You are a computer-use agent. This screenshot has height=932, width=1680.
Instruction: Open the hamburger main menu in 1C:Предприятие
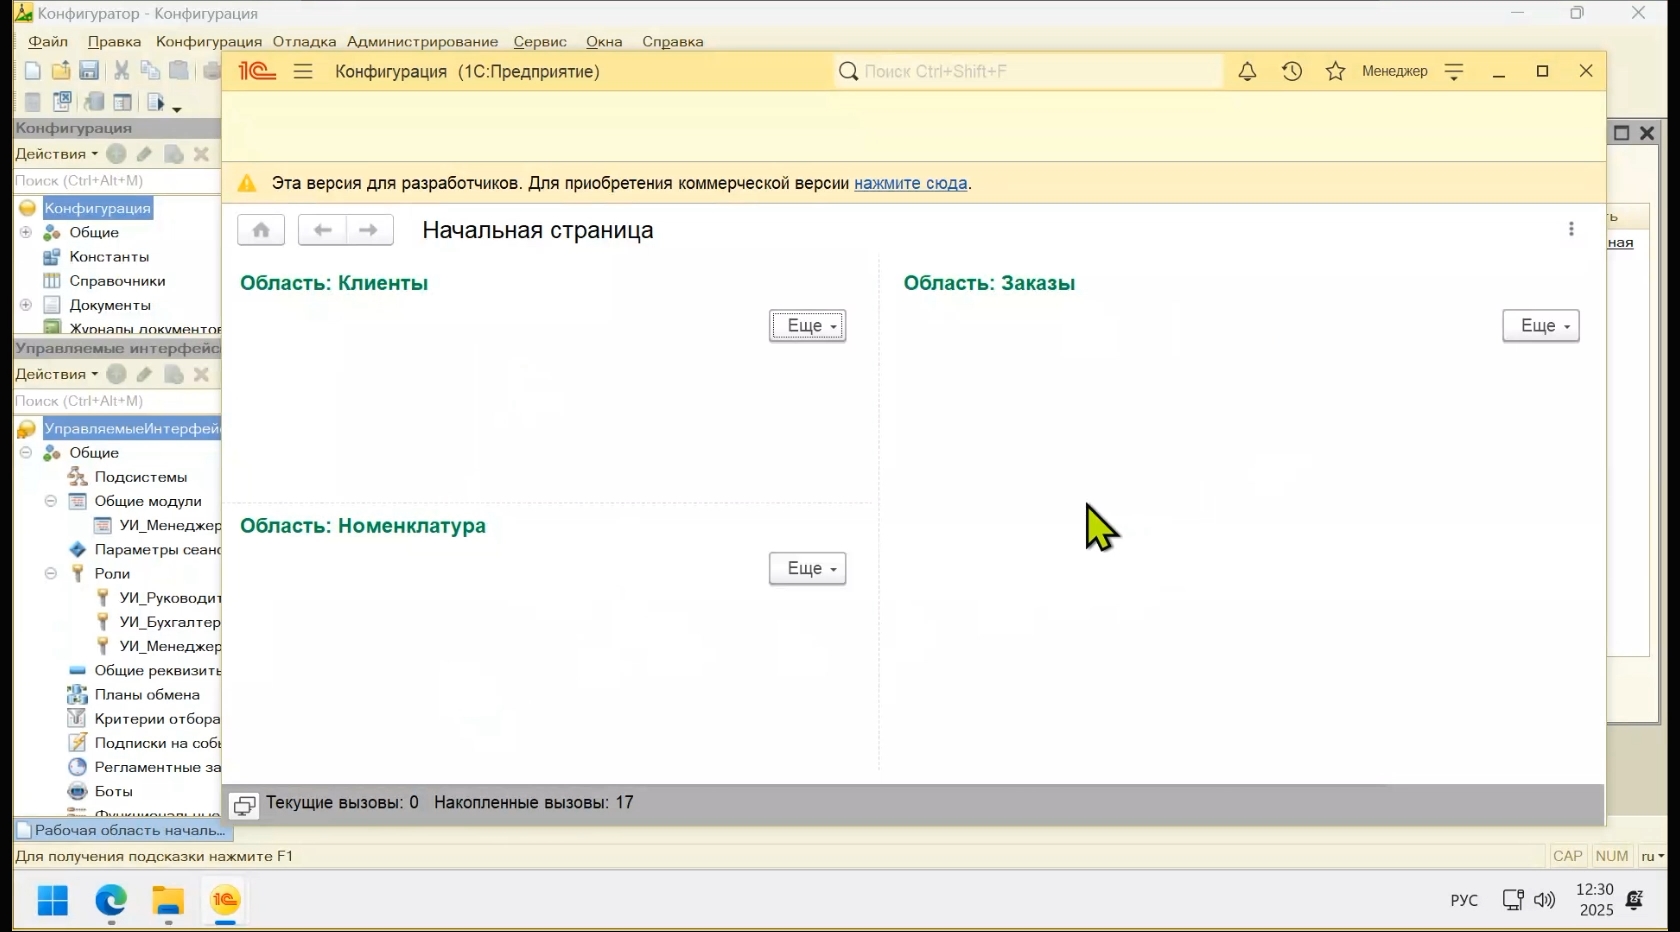click(x=303, y=71)
